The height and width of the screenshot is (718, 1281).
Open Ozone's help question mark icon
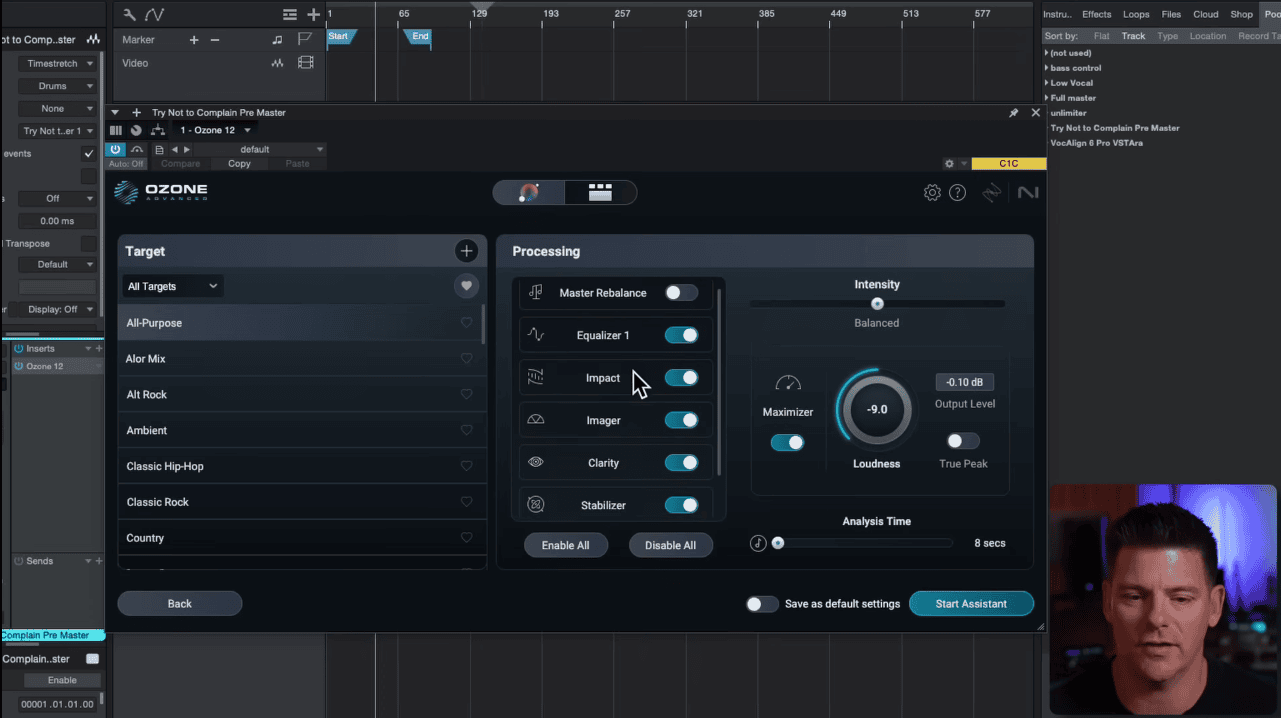pyautogui.click(x=957, y=192)
